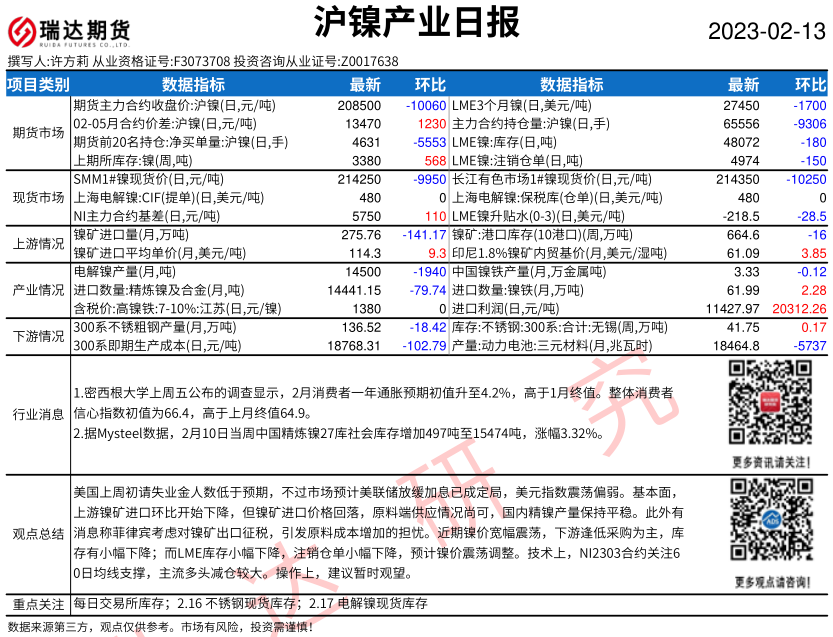Click the 上游情况 category cell
Viewport: 833px width, 637px height.
tap(38, 243)
